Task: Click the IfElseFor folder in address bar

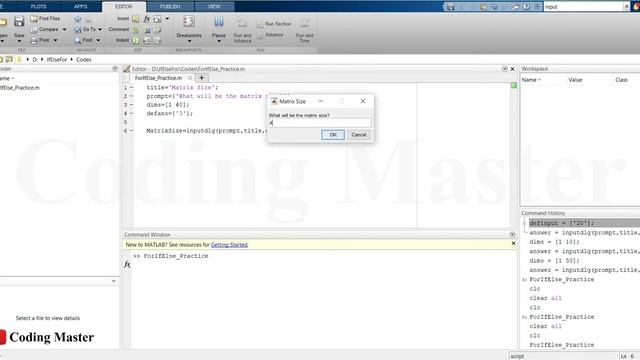Action: (x=57, y=60)
